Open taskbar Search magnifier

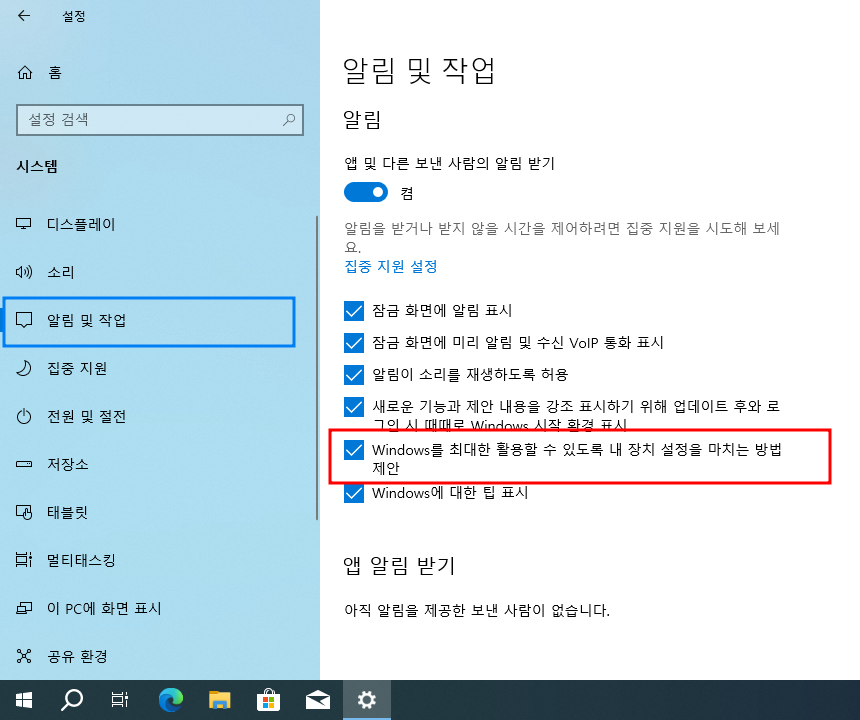tap(72, 700)
